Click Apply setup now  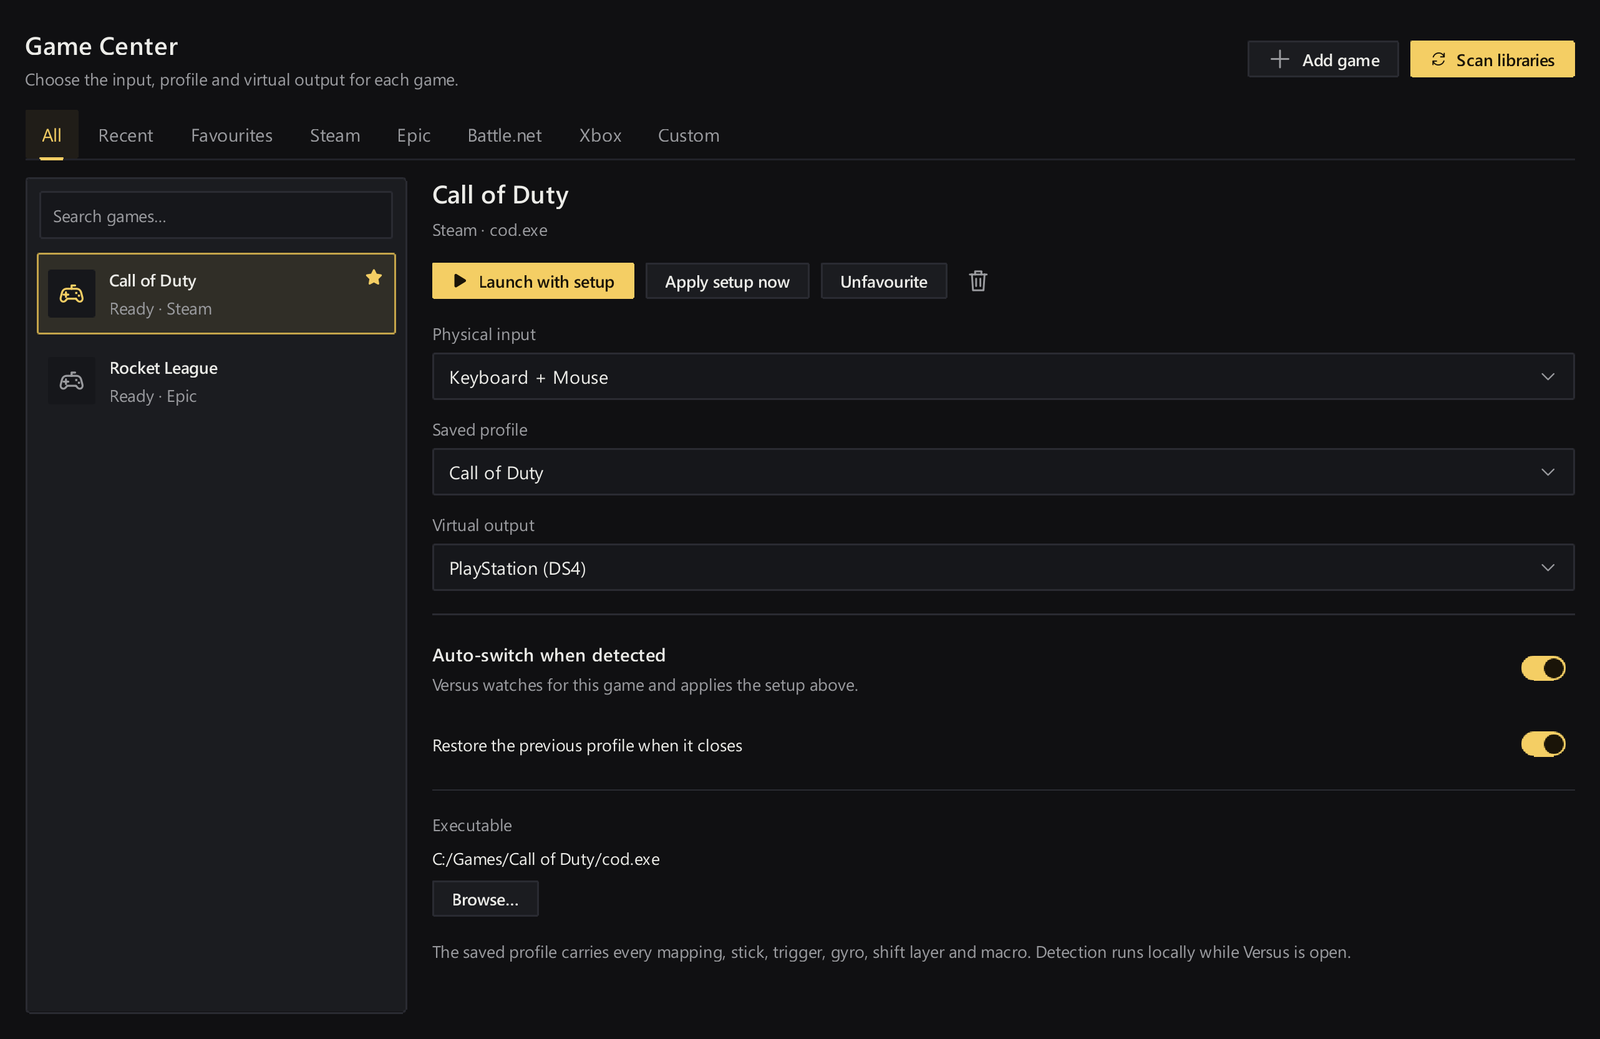tap(727, 281)
